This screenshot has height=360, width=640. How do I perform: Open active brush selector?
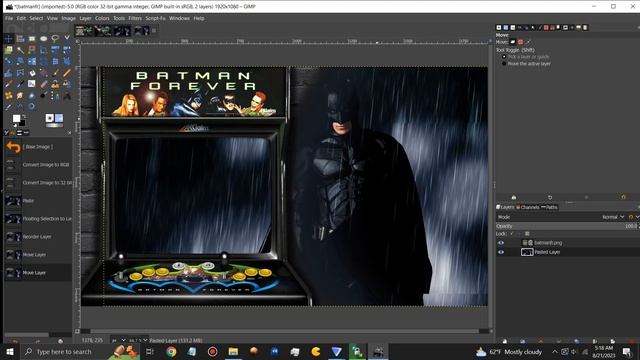(x=50, y=118)
